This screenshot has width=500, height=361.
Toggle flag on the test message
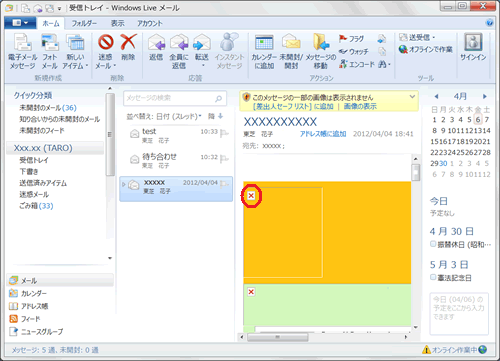224,133
